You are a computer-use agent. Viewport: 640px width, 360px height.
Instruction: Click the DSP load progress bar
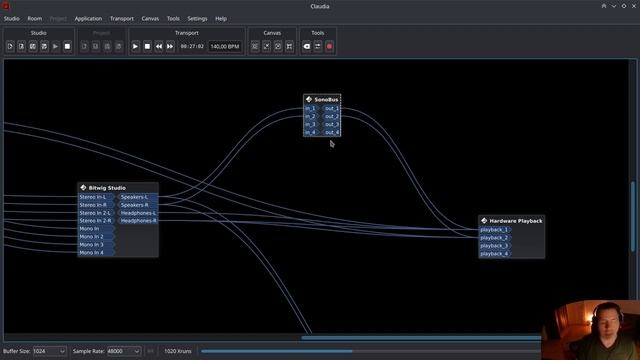tap(371, 351)
